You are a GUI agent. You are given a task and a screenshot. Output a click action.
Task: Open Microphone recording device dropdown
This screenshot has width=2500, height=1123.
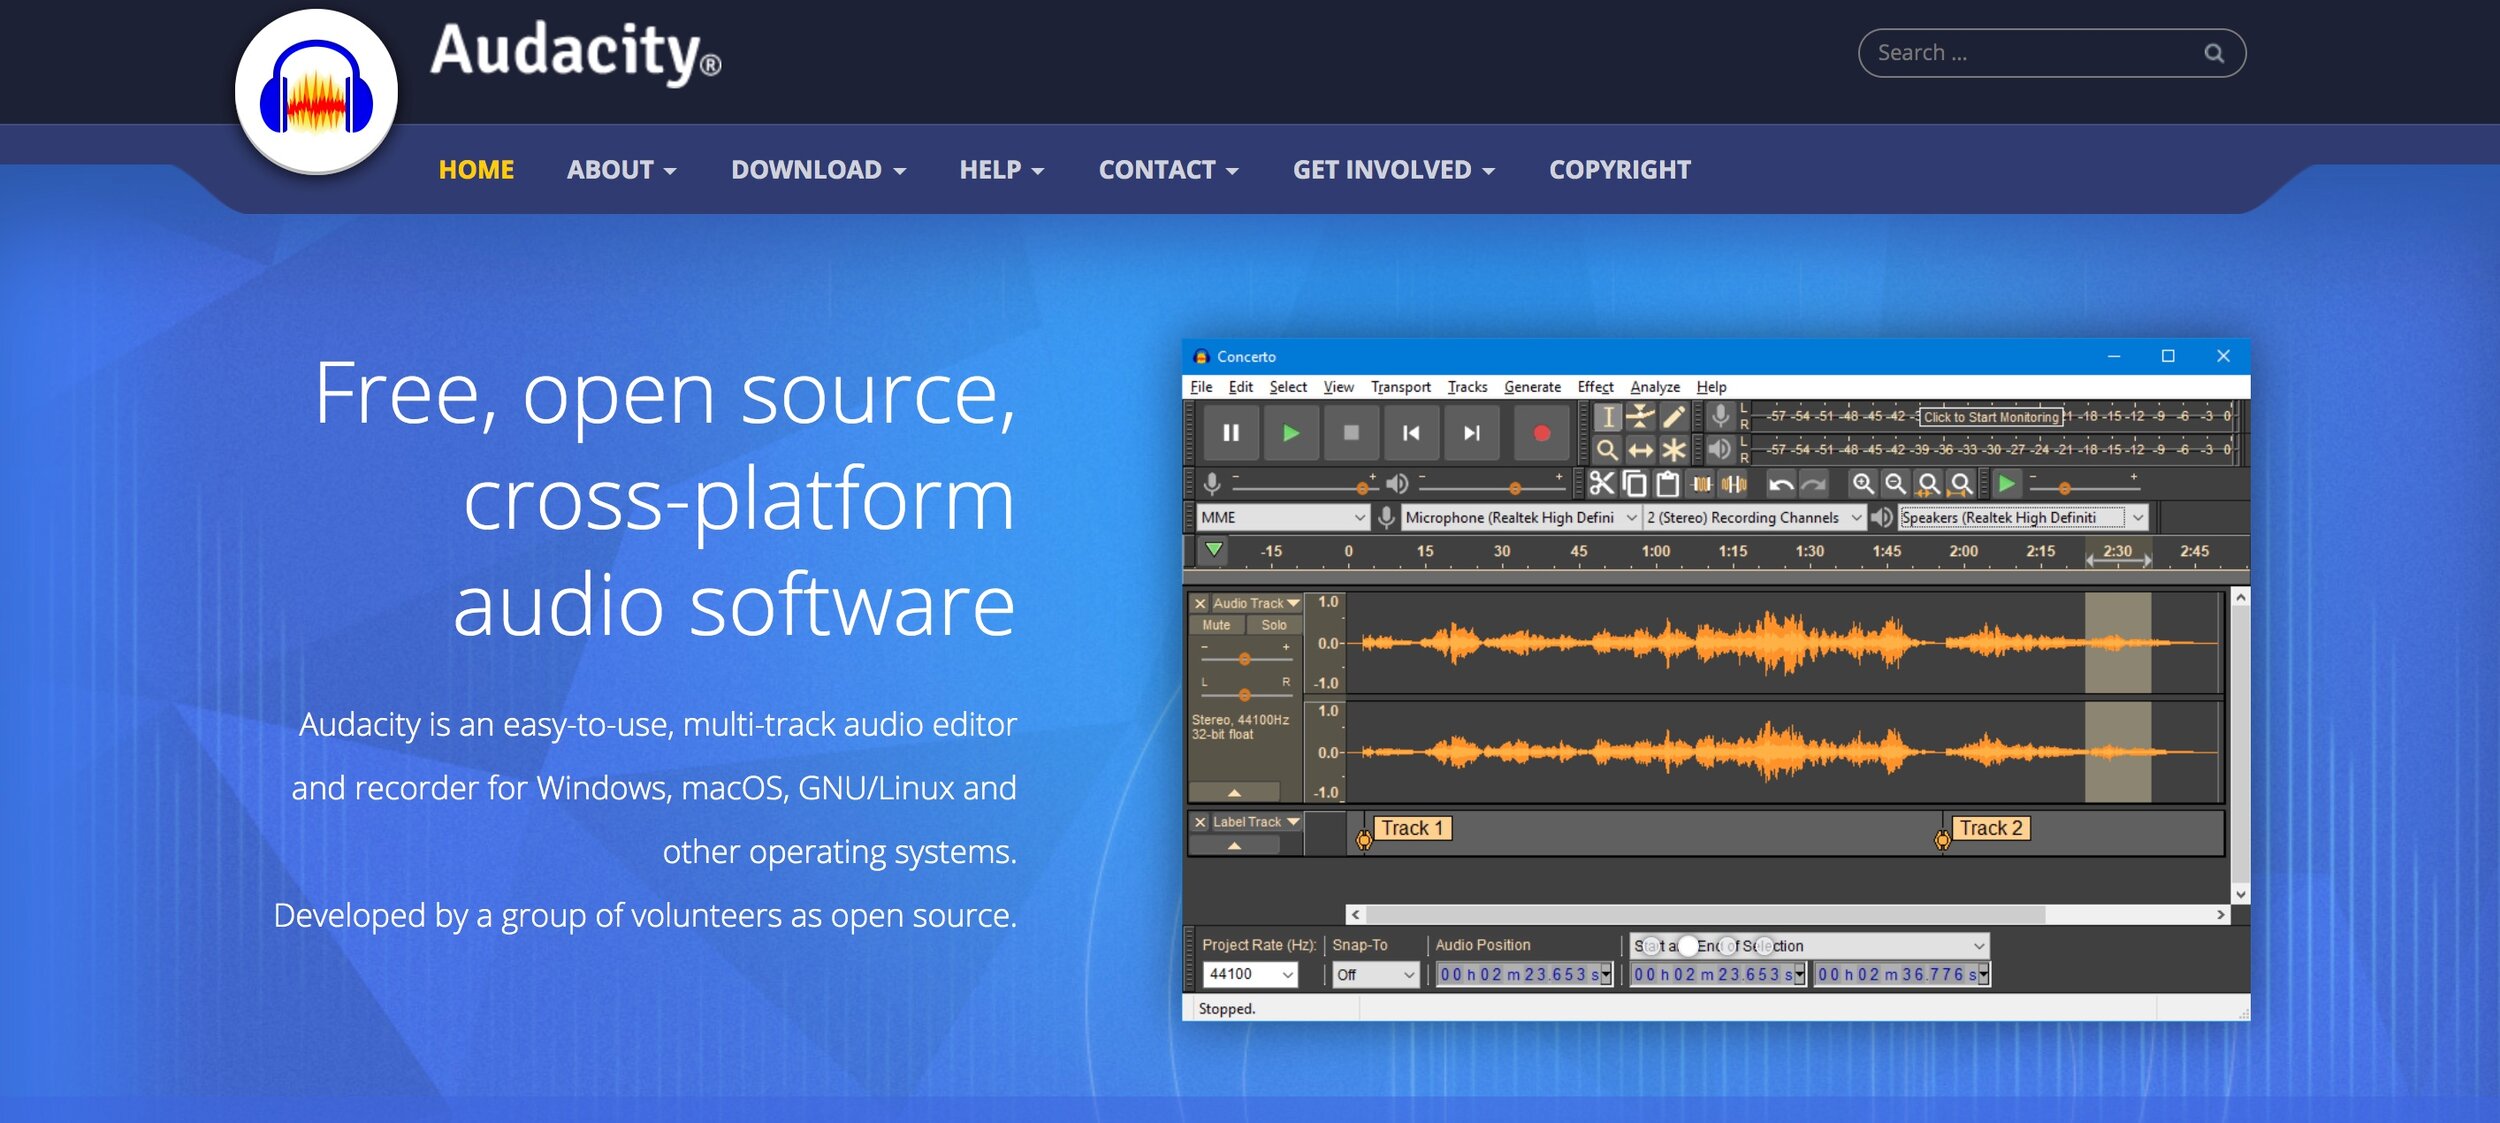(1520, 517)
